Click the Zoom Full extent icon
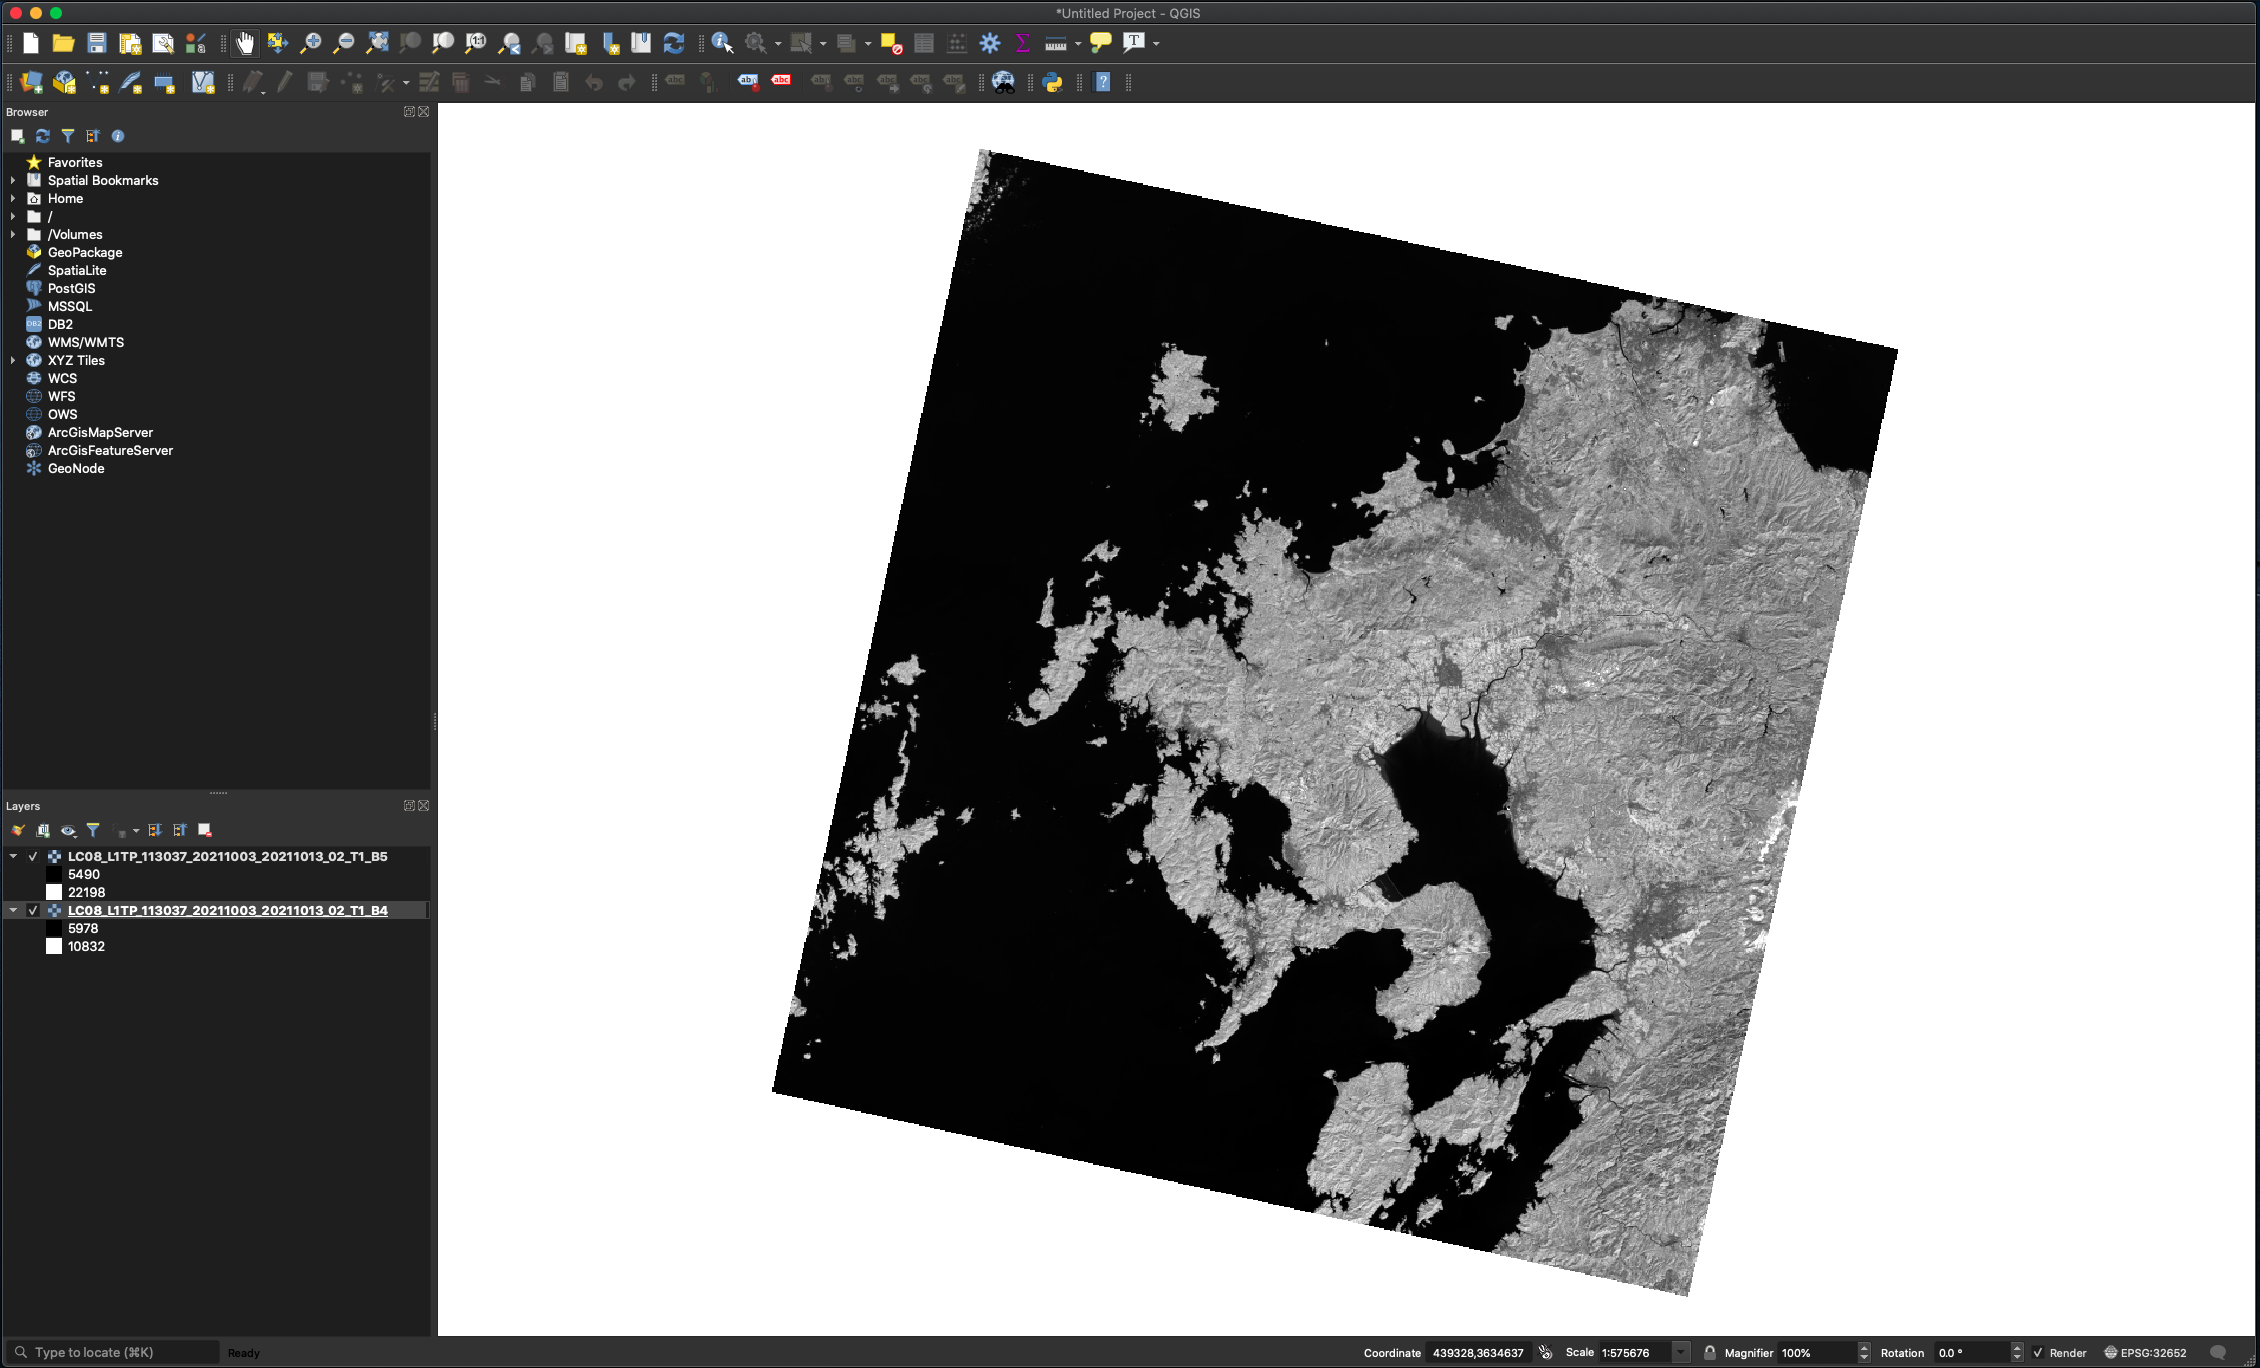The width and height of the screenshot is (2260, 1368). (377, 43)
